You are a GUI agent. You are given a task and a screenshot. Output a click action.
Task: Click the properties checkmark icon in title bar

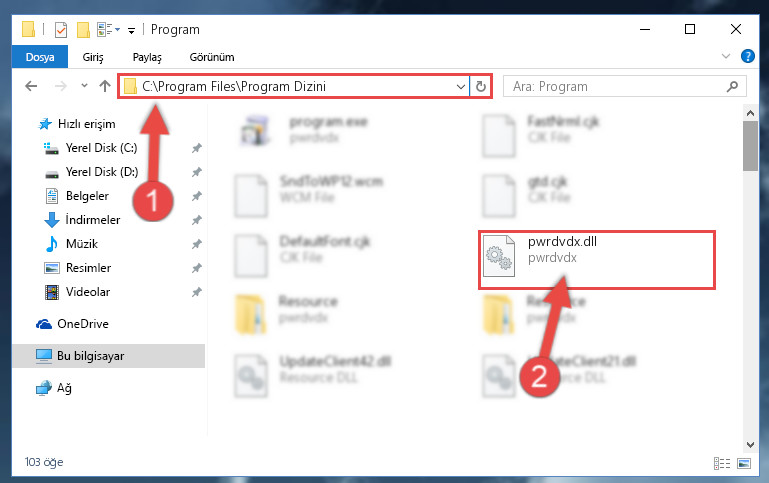coord(61,30)
